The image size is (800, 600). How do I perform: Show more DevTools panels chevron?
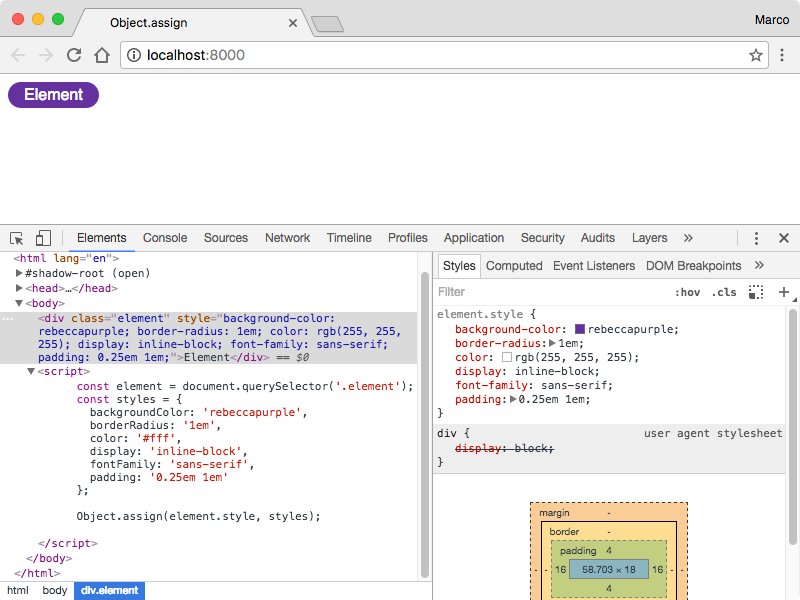point(688,238)
